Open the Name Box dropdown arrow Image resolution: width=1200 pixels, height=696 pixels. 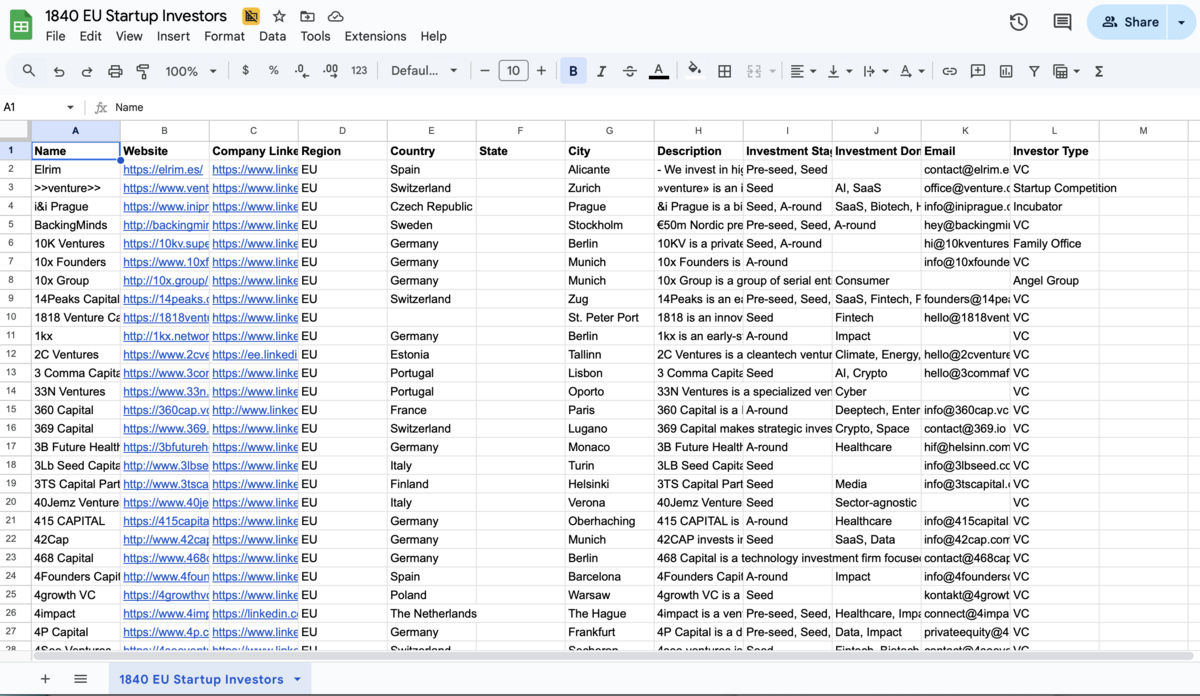pos(70,107)
